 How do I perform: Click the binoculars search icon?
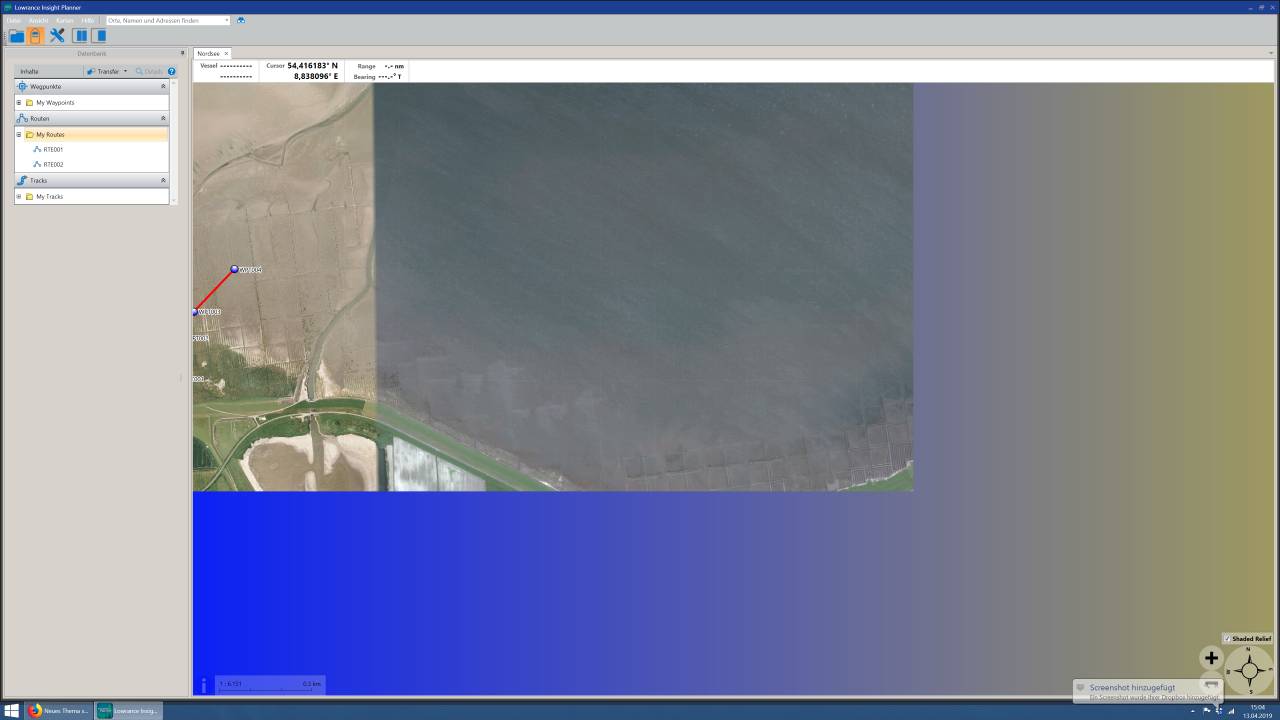[241, 20]
